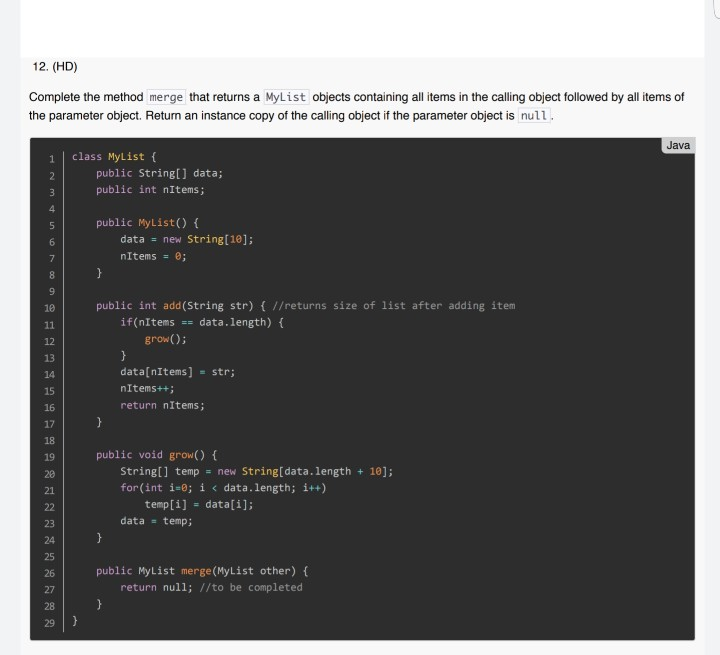This screenshot has width=720, height=655.
Task: Click line number 26 in gutter
Action: tap(50, 573)
